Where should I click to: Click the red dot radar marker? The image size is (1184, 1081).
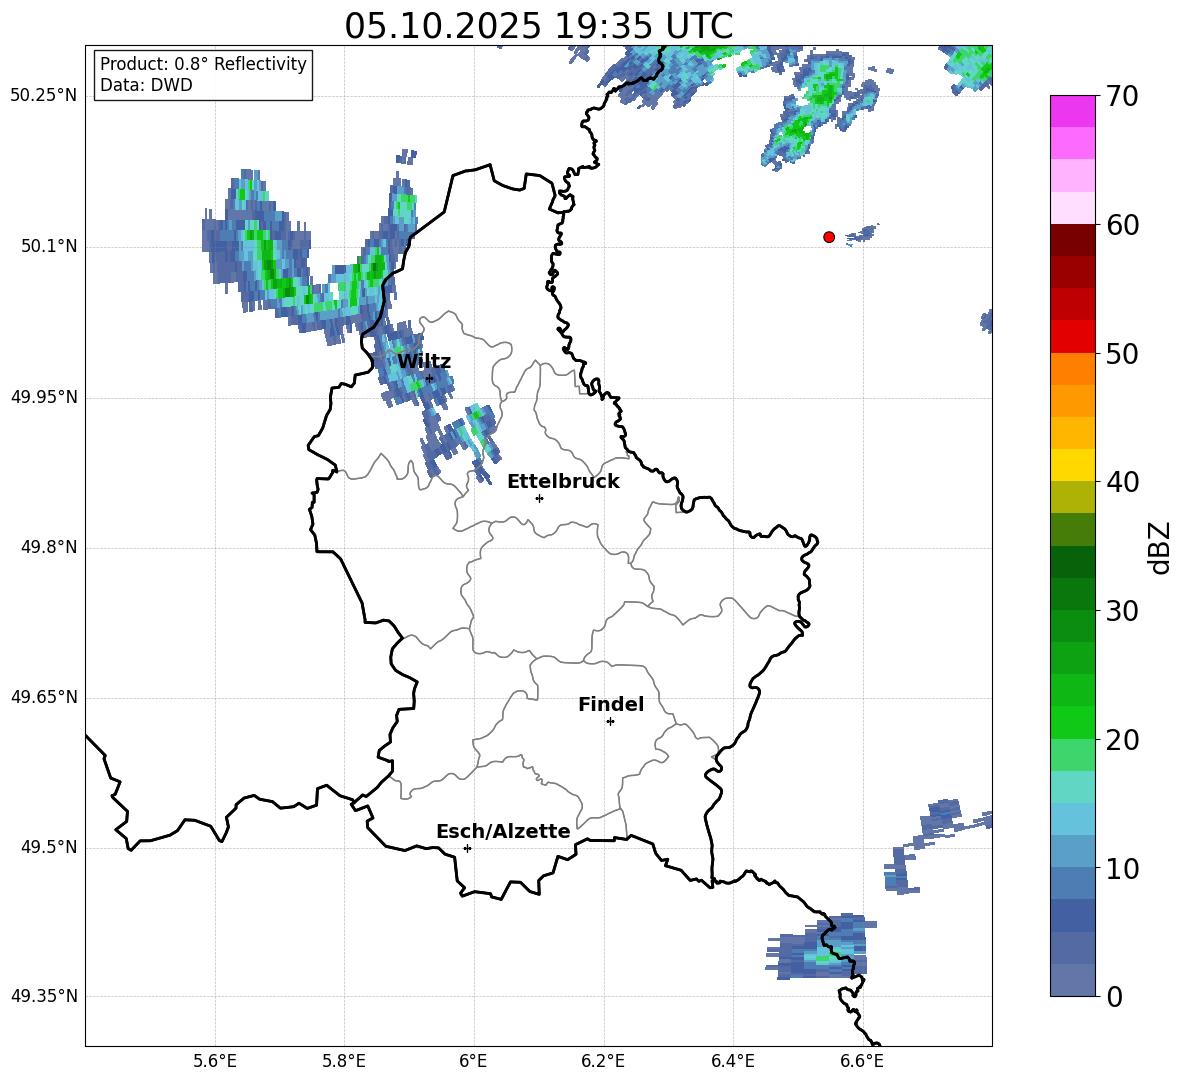(x=828, y=237)
